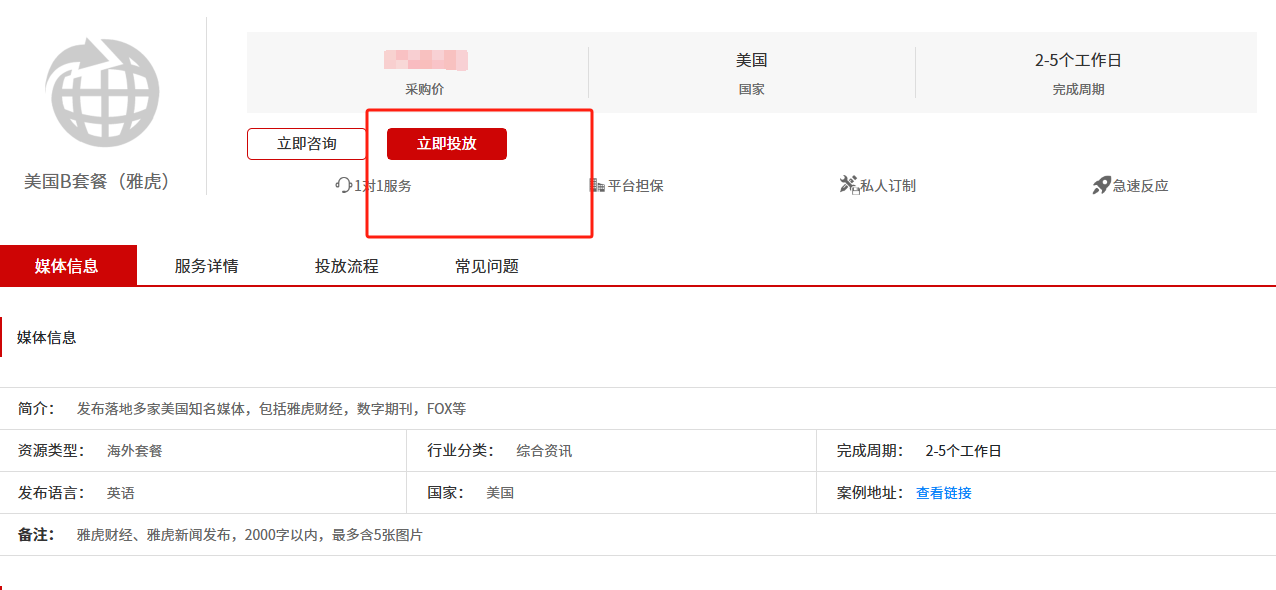The height and width of the screenshot is (590, 1276).
Task: Switch to the 媒体信息 tab
Action: [x=67, y=266]
